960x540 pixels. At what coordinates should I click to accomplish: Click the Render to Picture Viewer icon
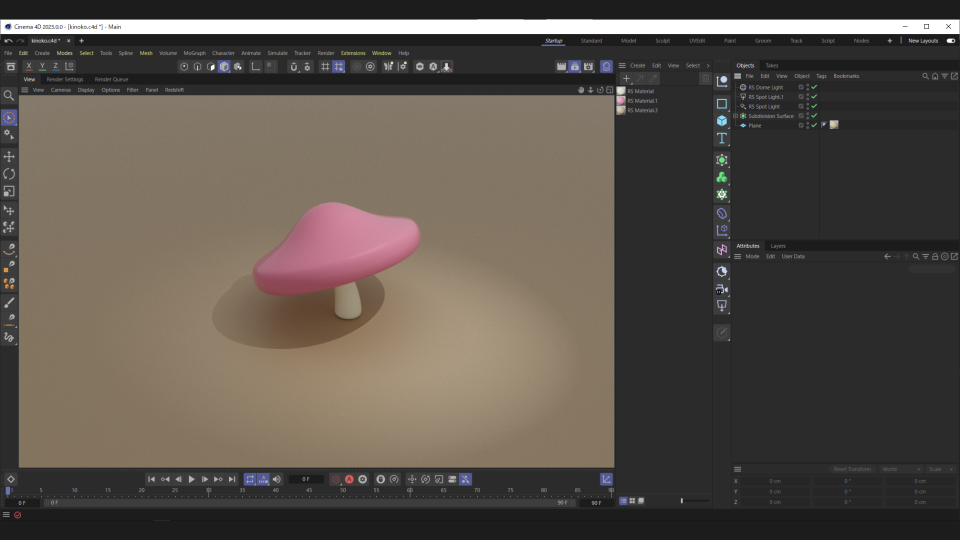point(575,66)
